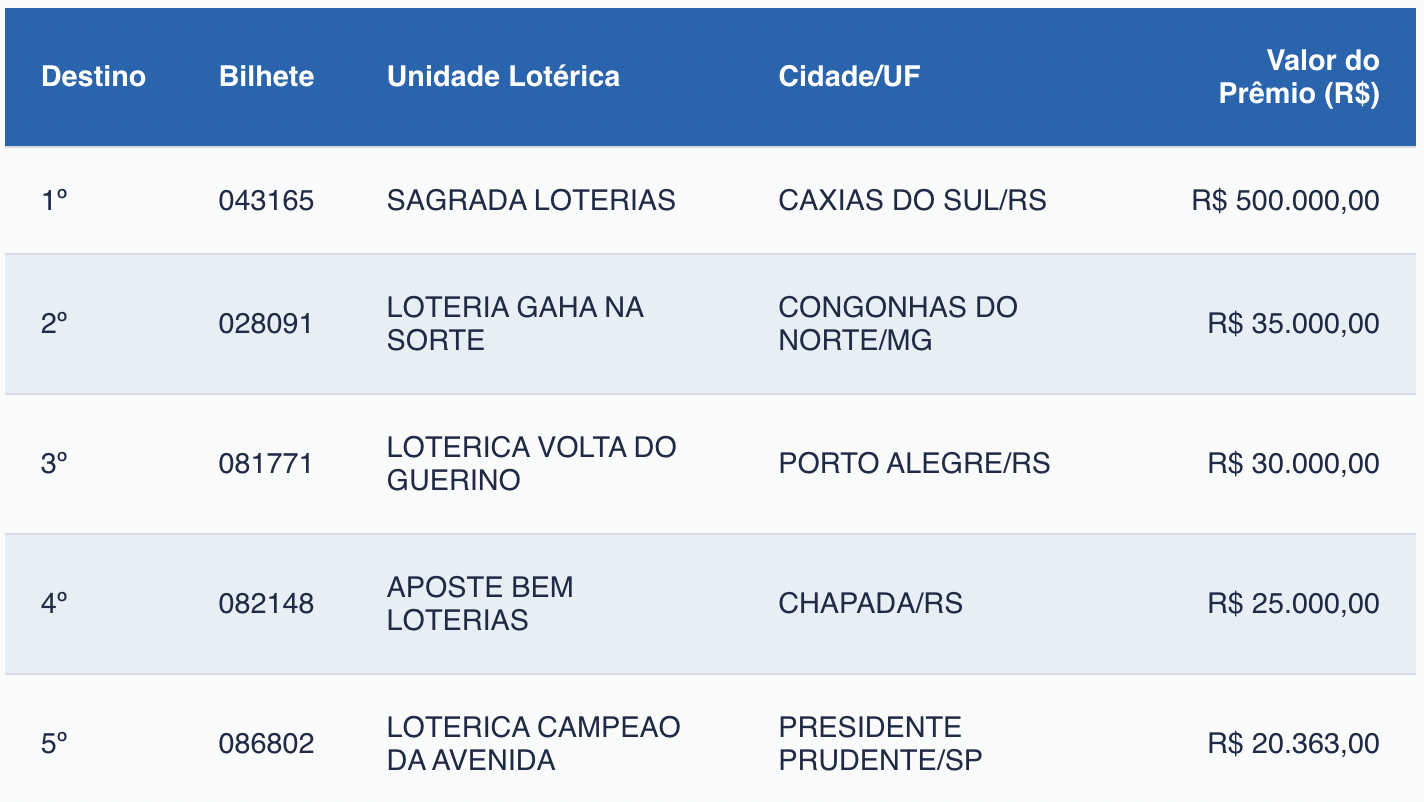Click the Cidade/UF column header
The width and height of the screenshot is (1424, 802).
tap(849, 77)
